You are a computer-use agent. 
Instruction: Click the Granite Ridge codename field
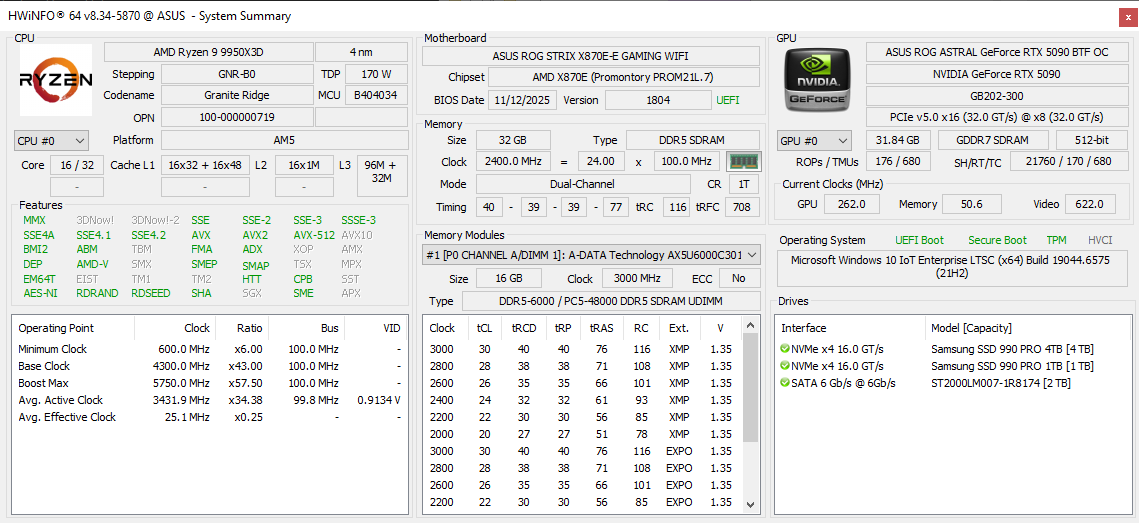coord(237,95)
